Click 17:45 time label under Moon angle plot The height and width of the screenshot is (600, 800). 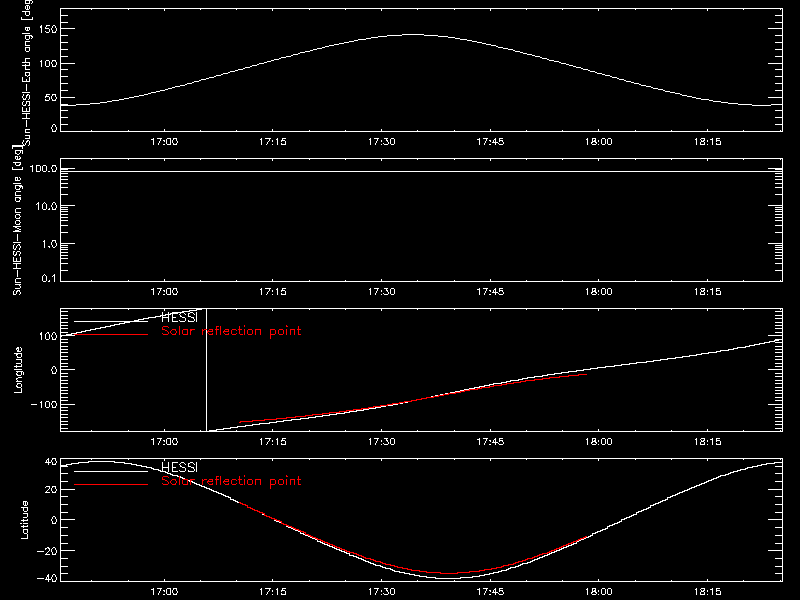click(490, 292)
